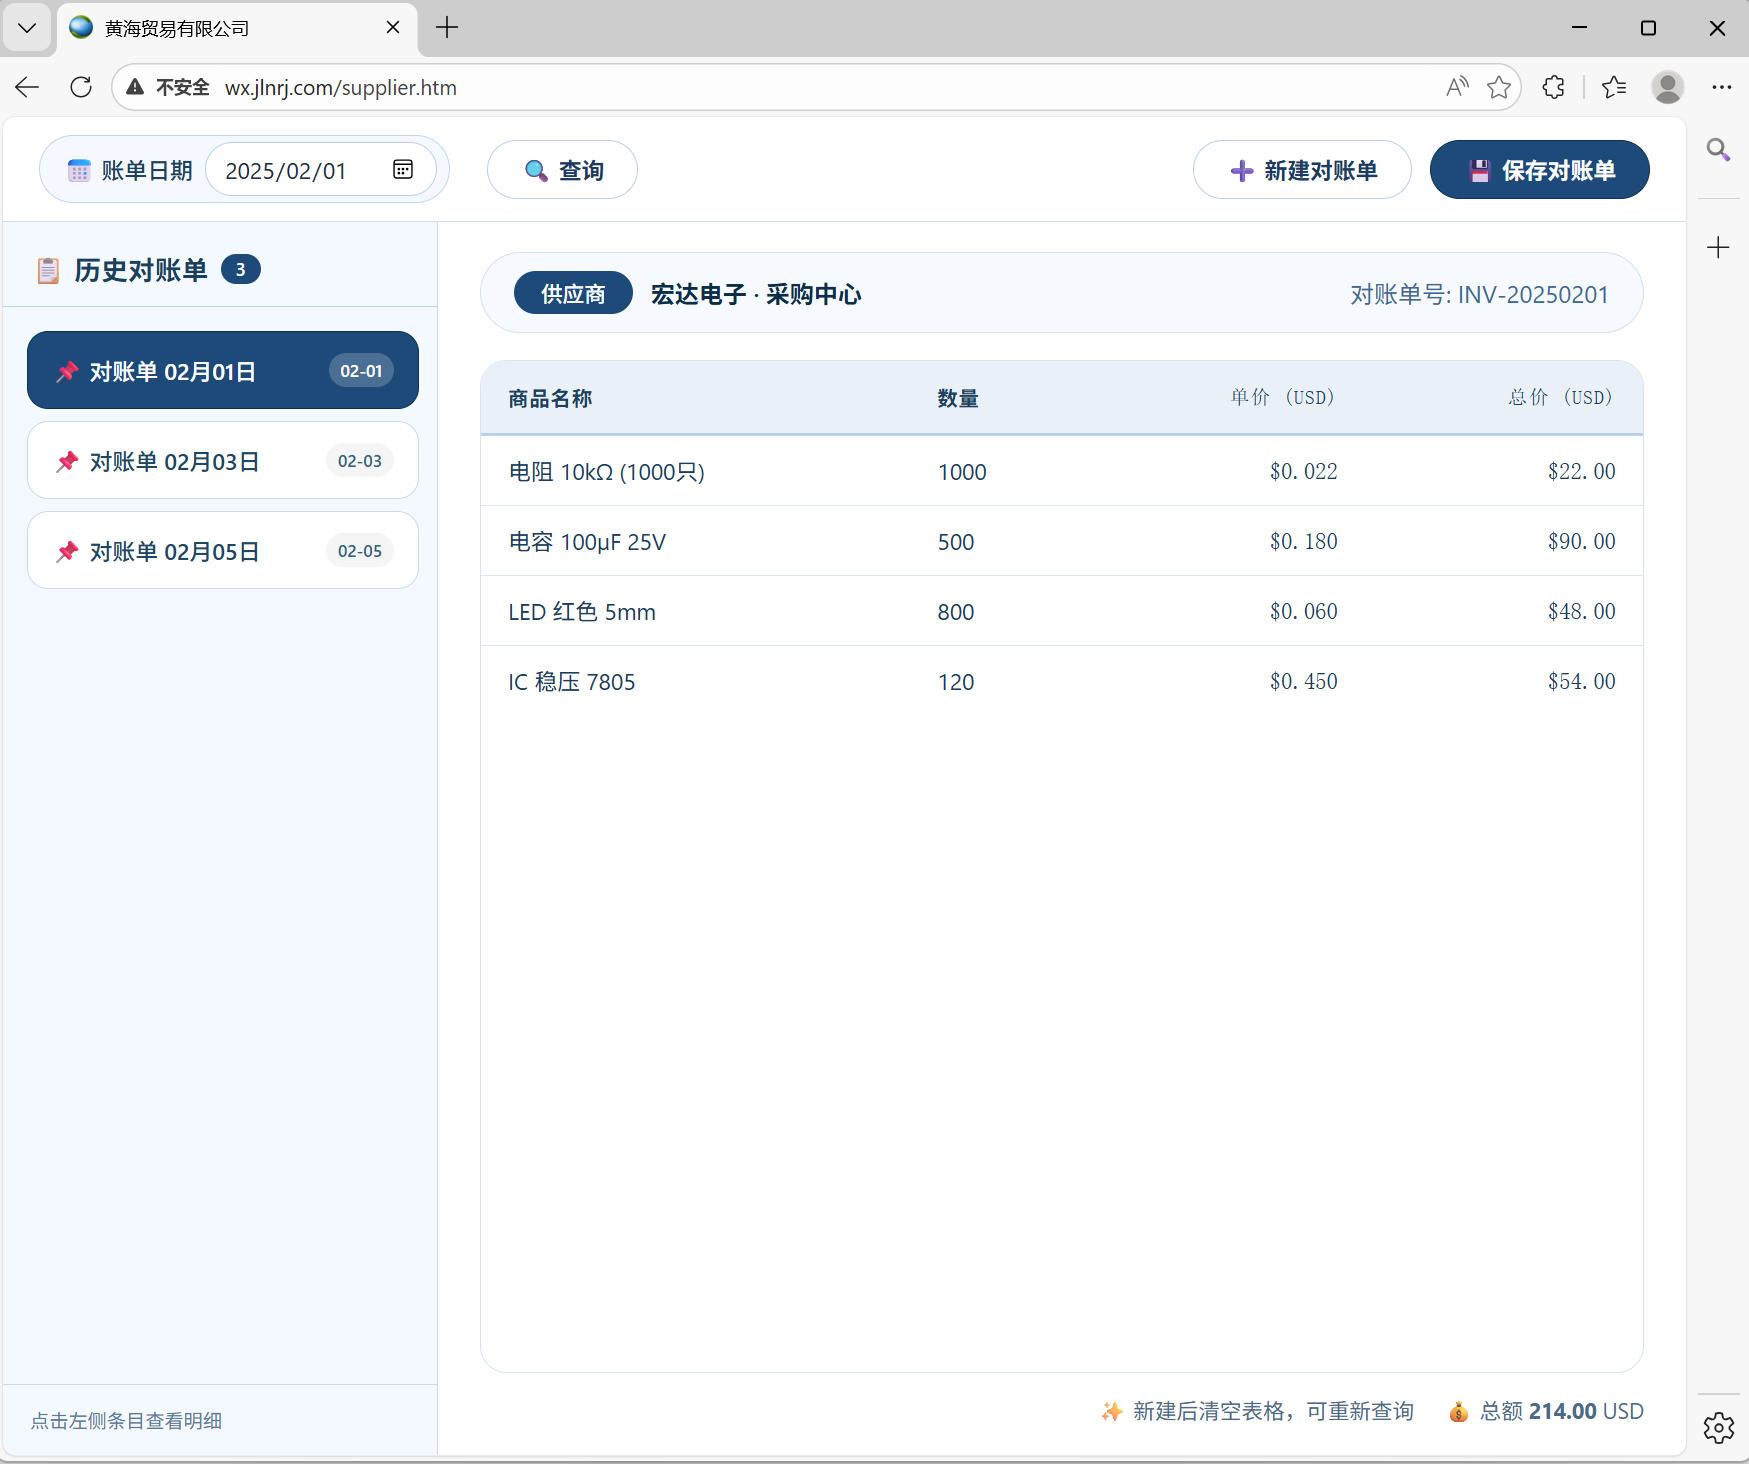
Task: Click the 查询 search button
Action: click(x=562, y=170)
